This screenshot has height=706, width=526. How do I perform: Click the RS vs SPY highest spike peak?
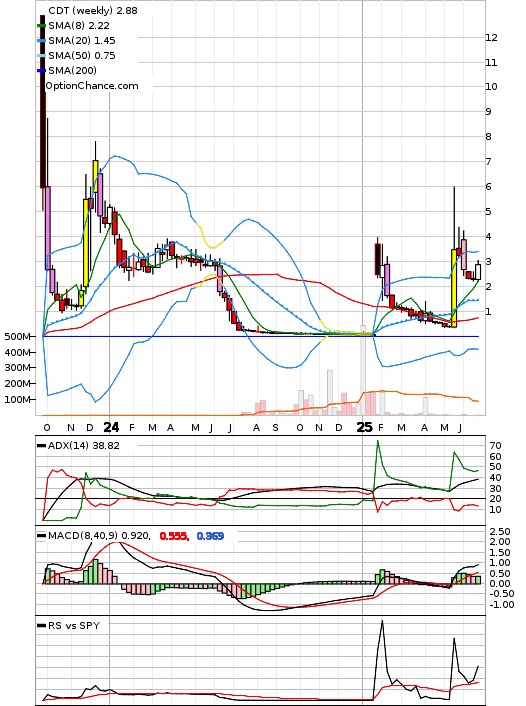point(382,621)
